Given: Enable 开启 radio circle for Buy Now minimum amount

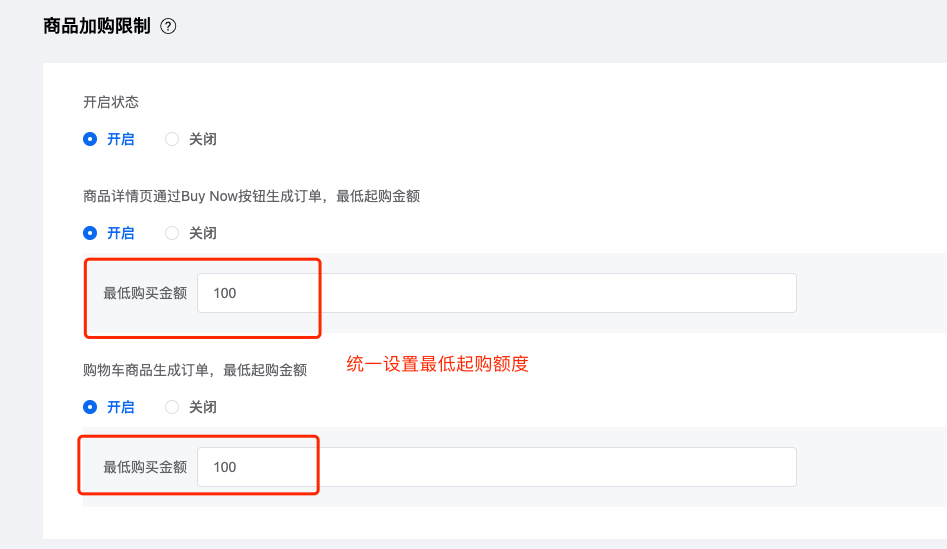Looking at the screenshot, I should pyautogui.click(x=90, y=233).
